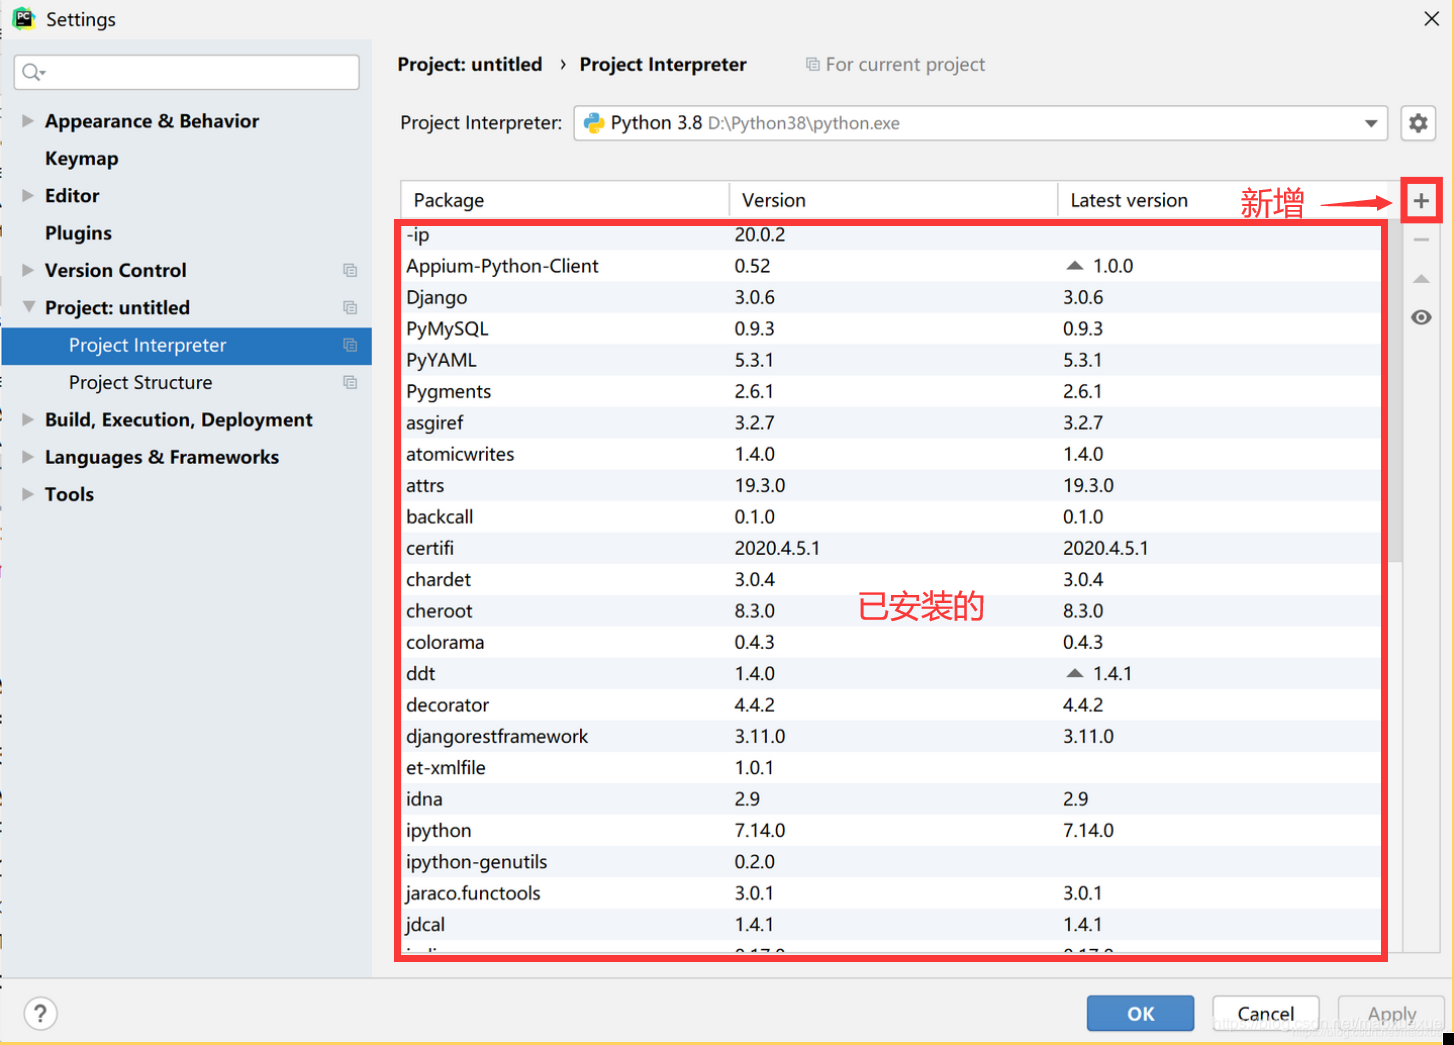The height and width of the screenshot is (1045, 1454).
Task: Open Plugins settings page
Action: click(78, 233)
